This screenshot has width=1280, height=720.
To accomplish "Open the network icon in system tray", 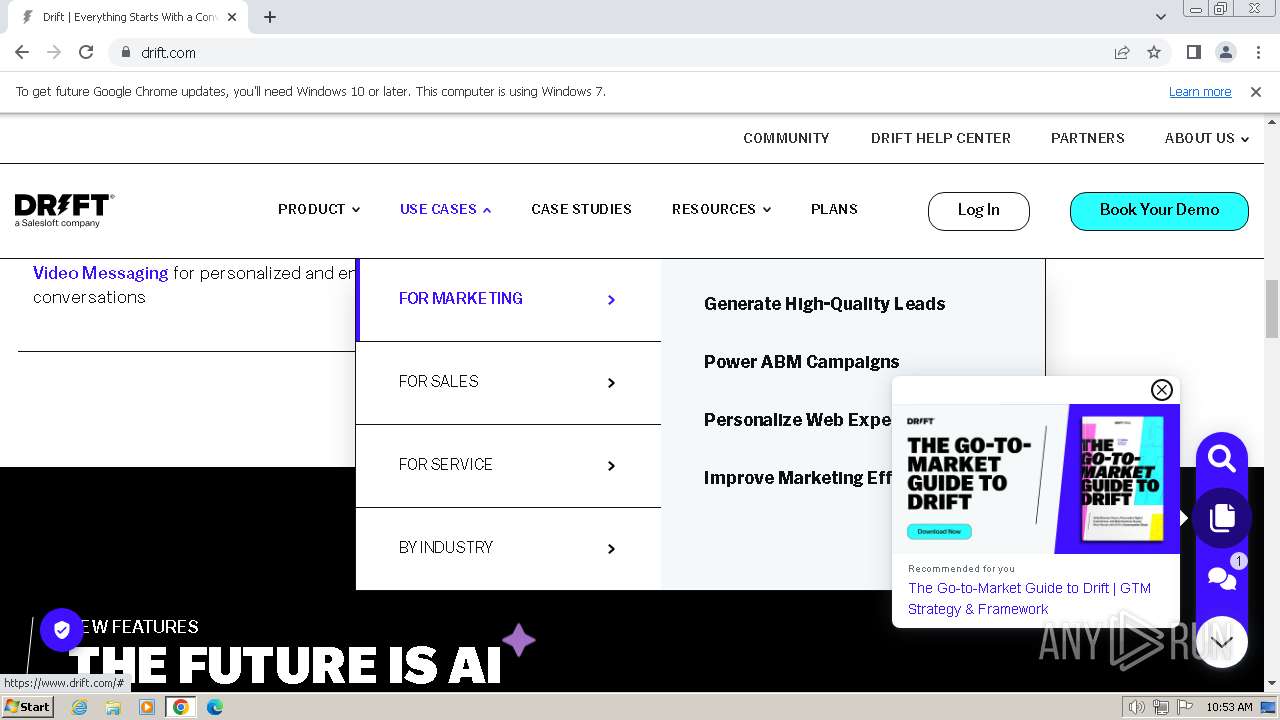I will 1161,707.
